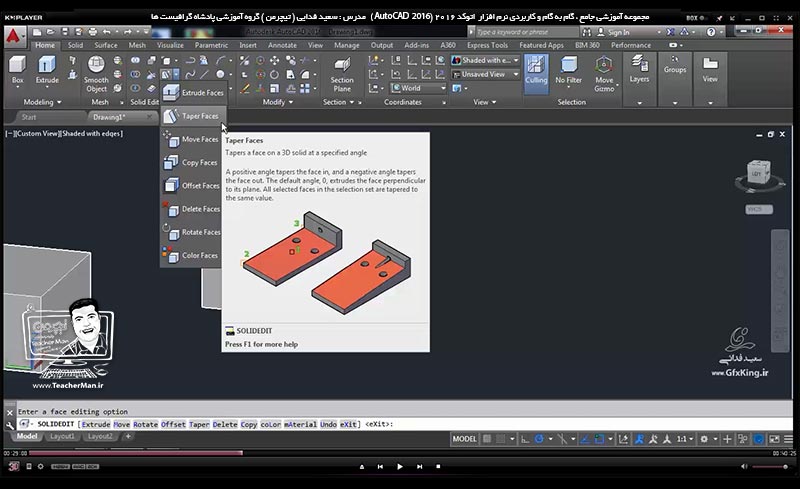Toggle ortho mode in status bar
Screen dimensions: 800x489
525,439
